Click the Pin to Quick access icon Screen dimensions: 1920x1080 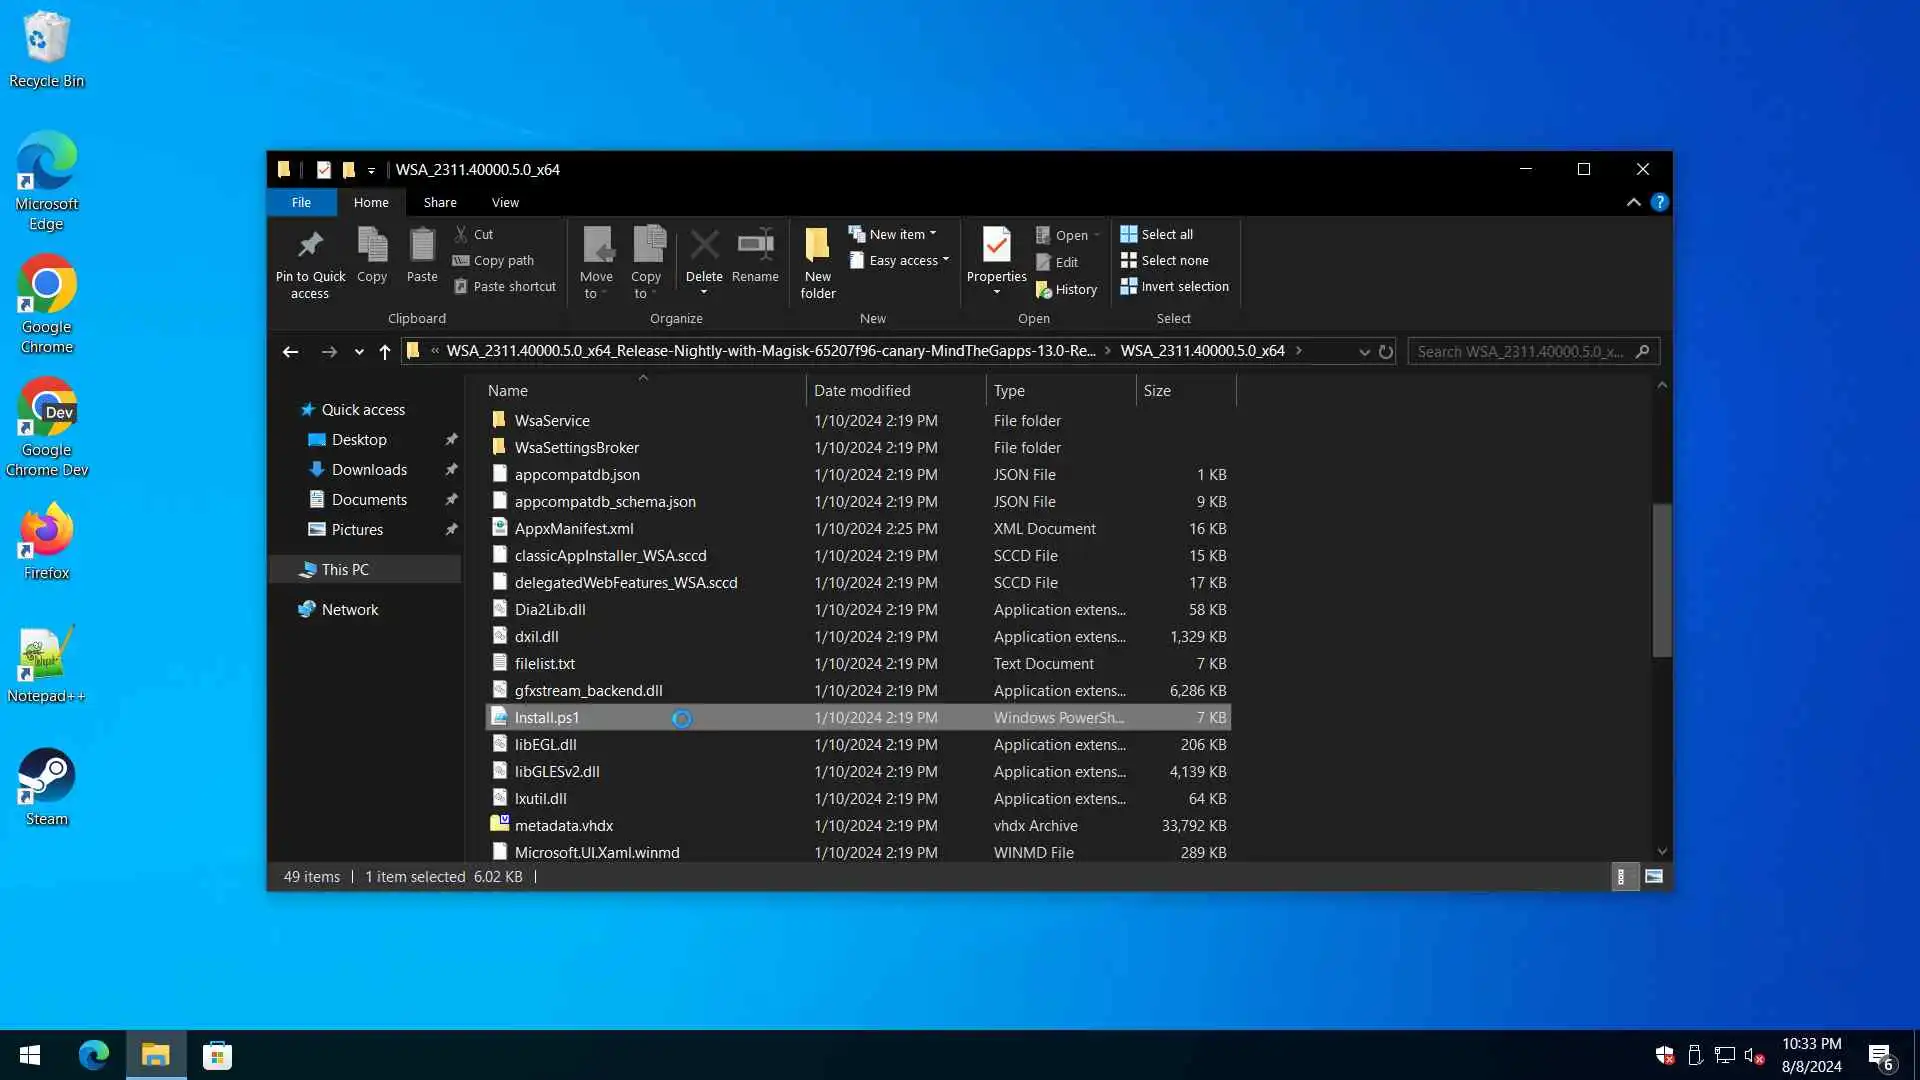310,246
